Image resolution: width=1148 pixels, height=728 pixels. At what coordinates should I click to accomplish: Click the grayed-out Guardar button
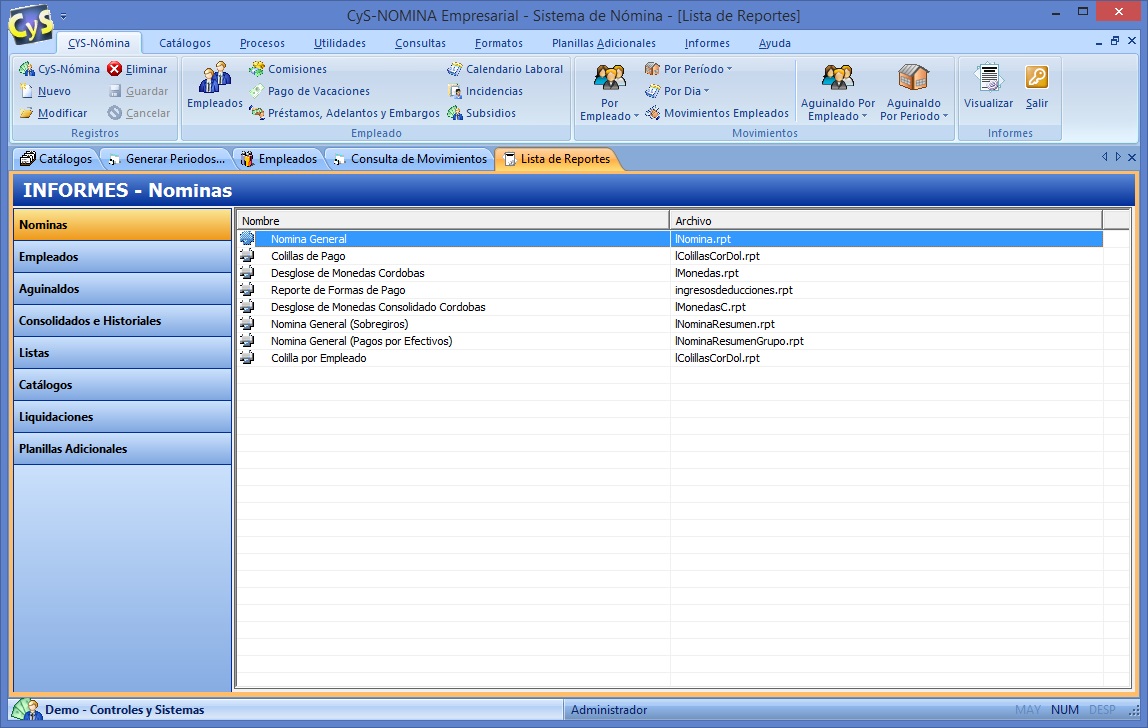(x=138, y=91)
